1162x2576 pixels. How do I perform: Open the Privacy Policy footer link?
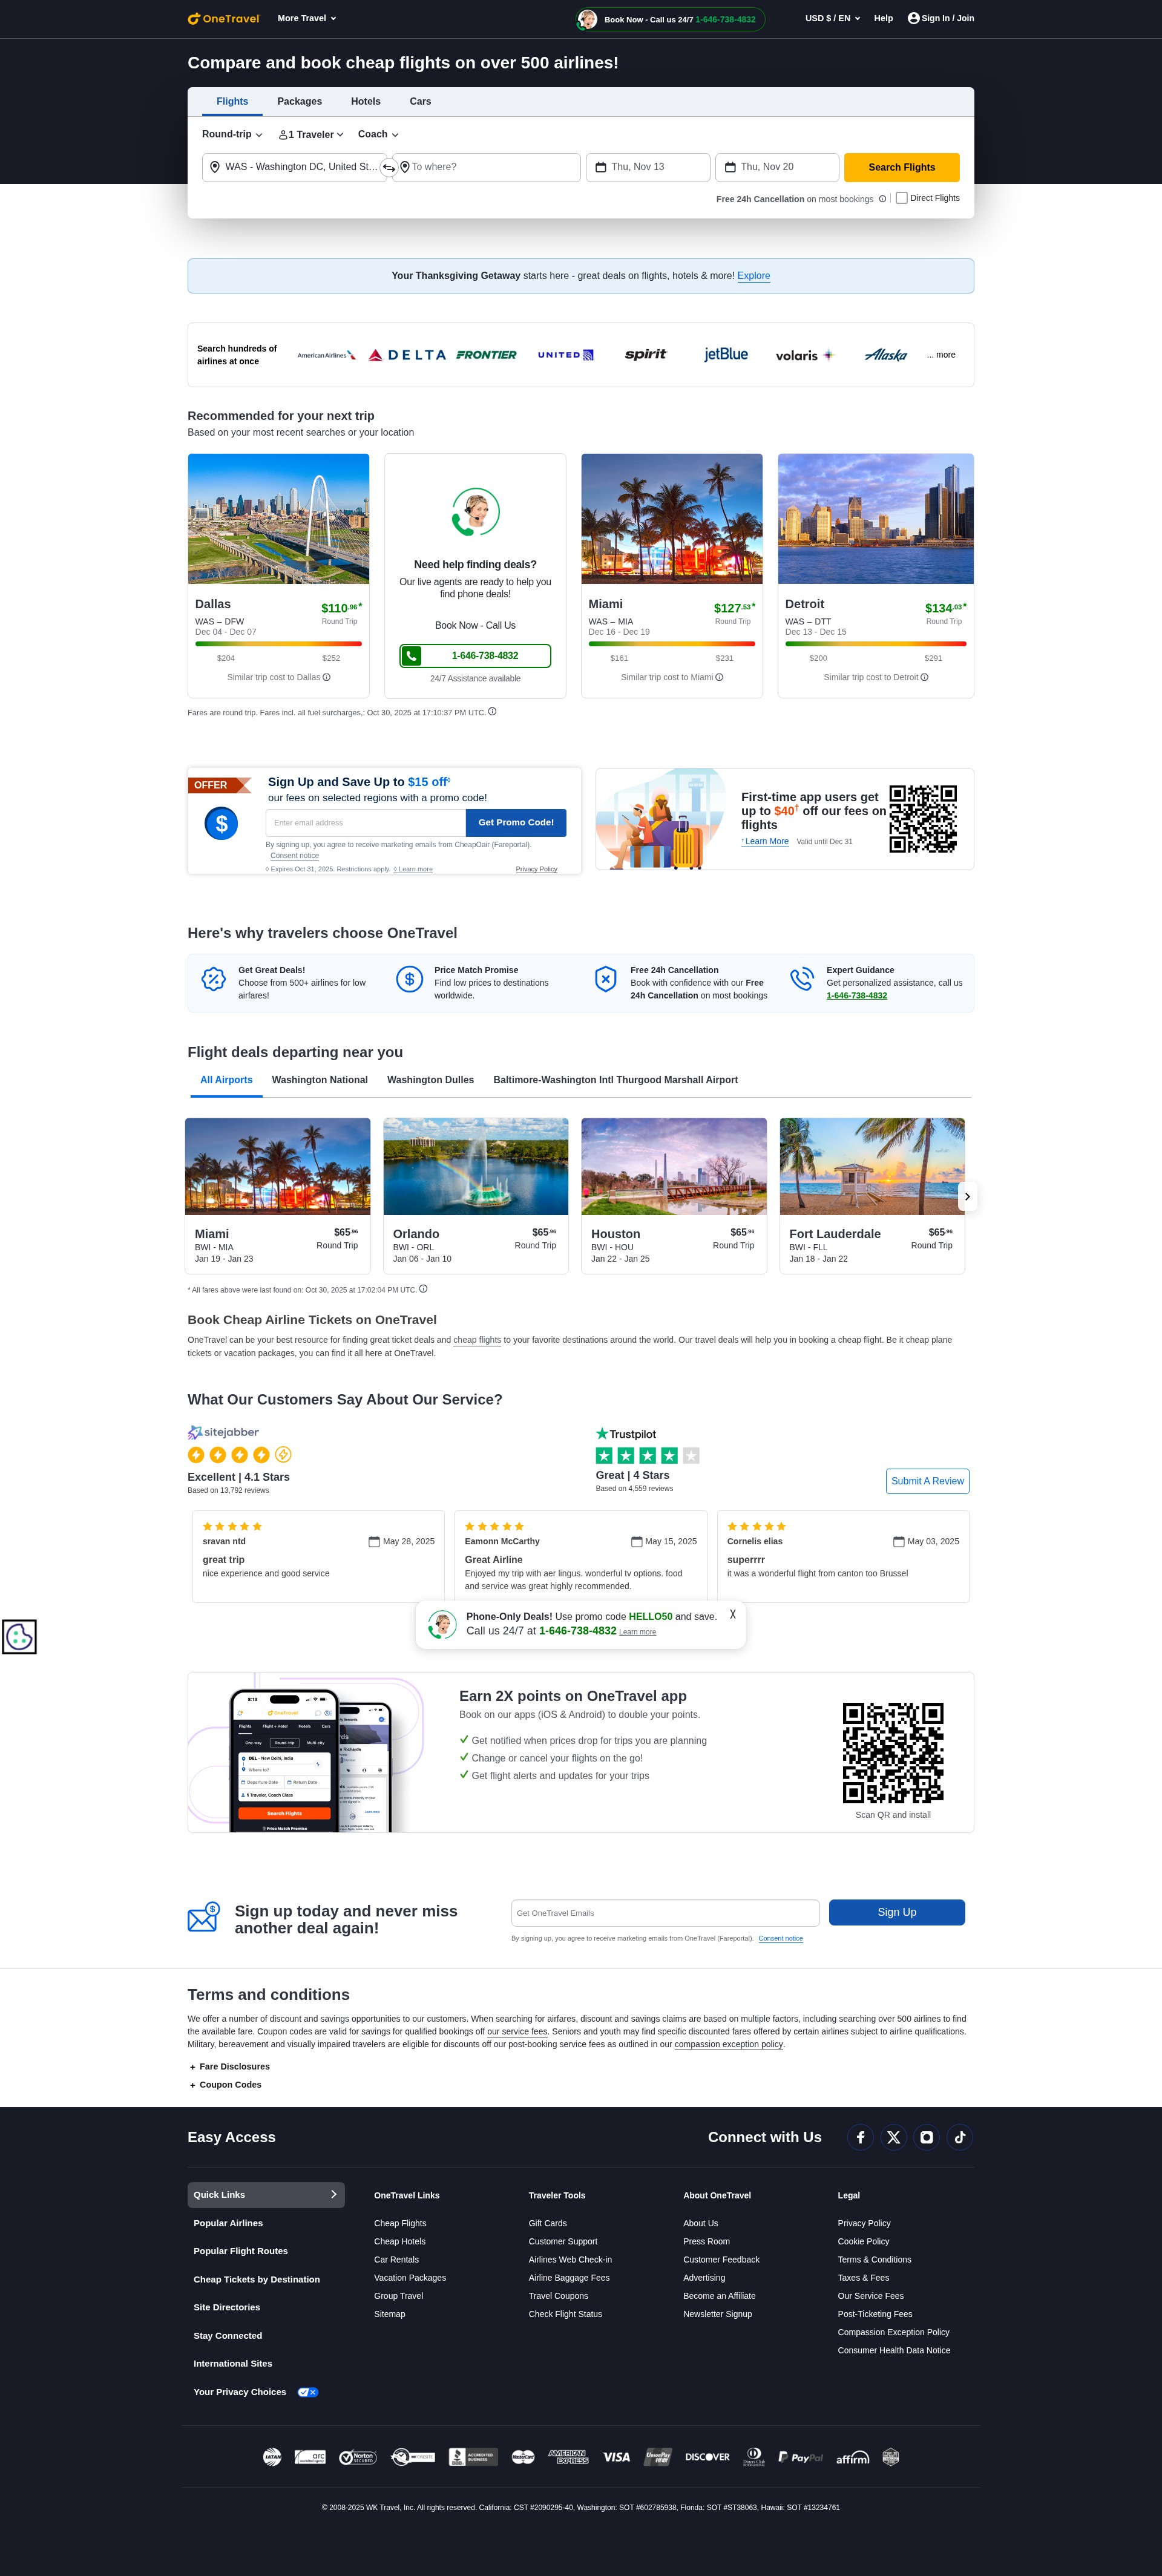[x=864, y=2223]
